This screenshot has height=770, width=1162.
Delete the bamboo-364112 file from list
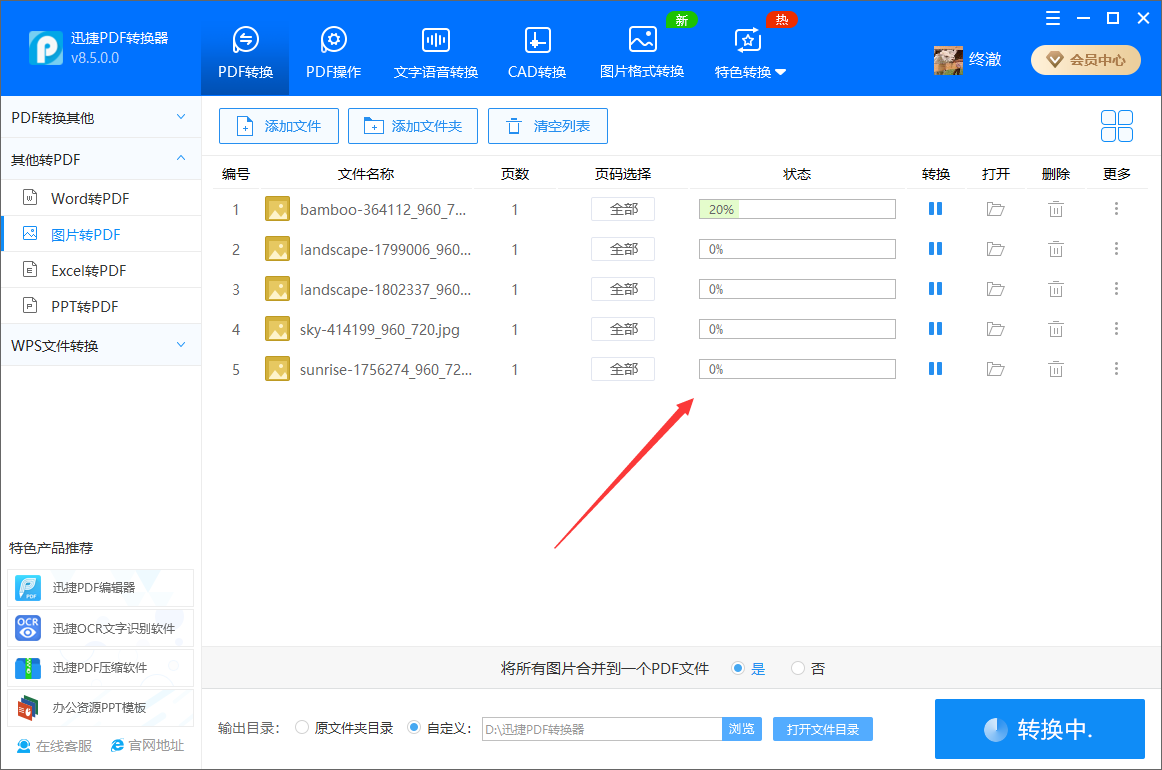pyautogui.click(x=1055, y=209)
